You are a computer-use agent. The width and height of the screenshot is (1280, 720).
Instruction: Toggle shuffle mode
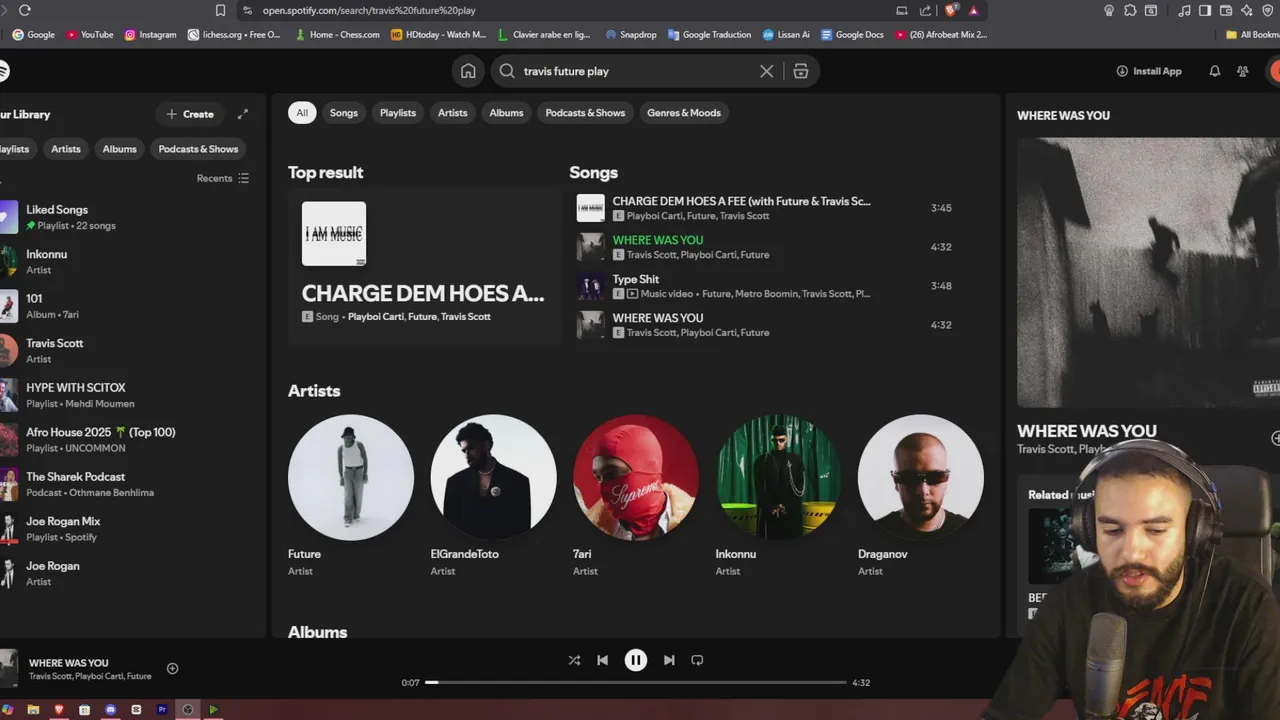tap(574, 660)
